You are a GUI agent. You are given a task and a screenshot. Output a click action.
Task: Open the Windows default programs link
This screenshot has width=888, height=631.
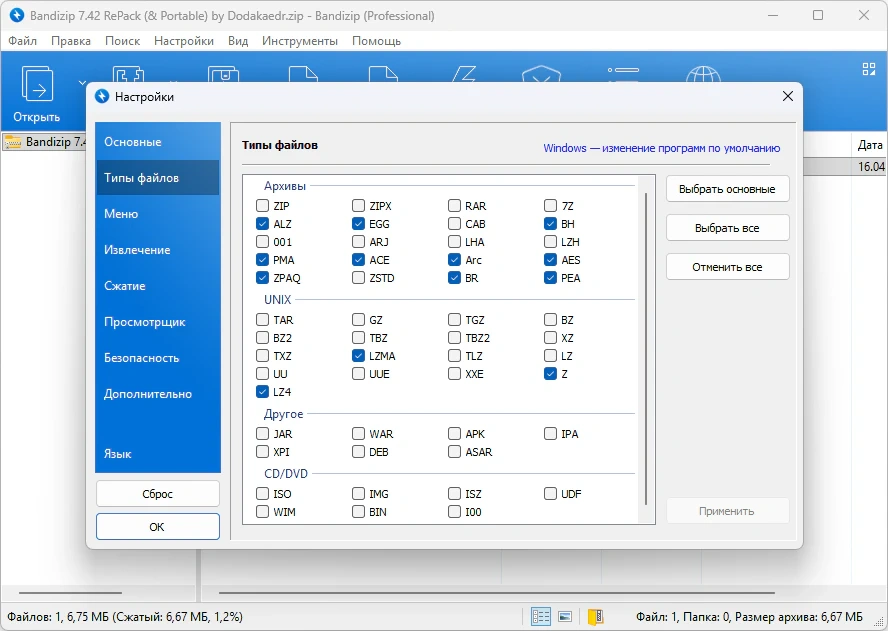point(661,148)
